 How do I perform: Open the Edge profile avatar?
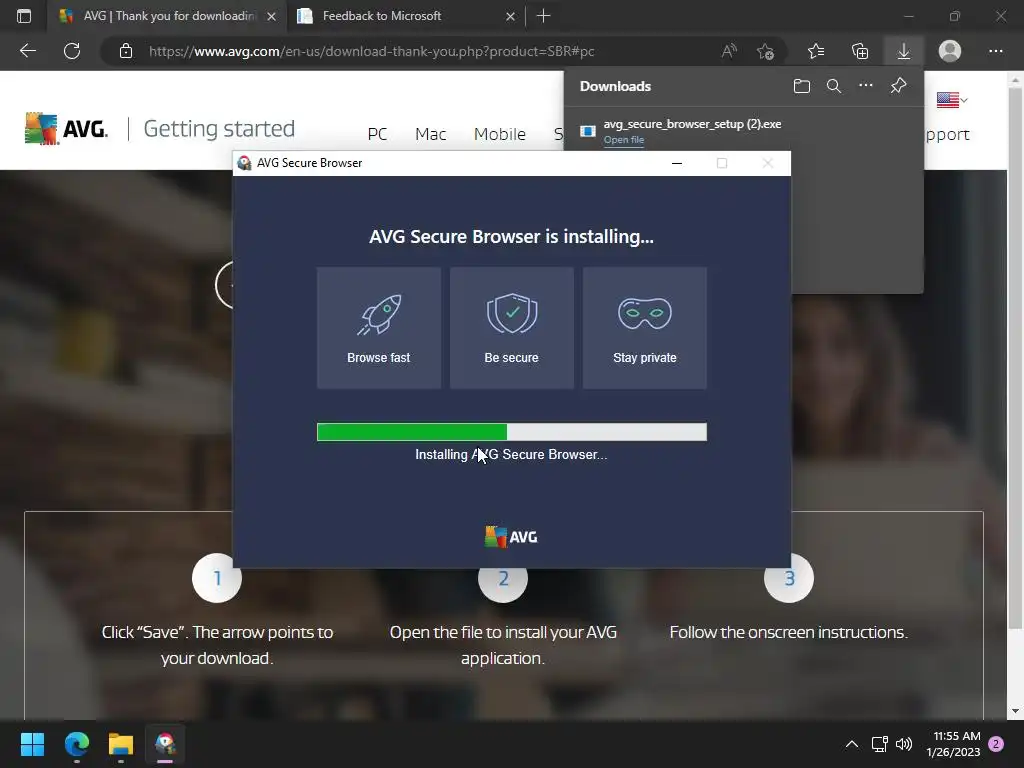(950, 51)
